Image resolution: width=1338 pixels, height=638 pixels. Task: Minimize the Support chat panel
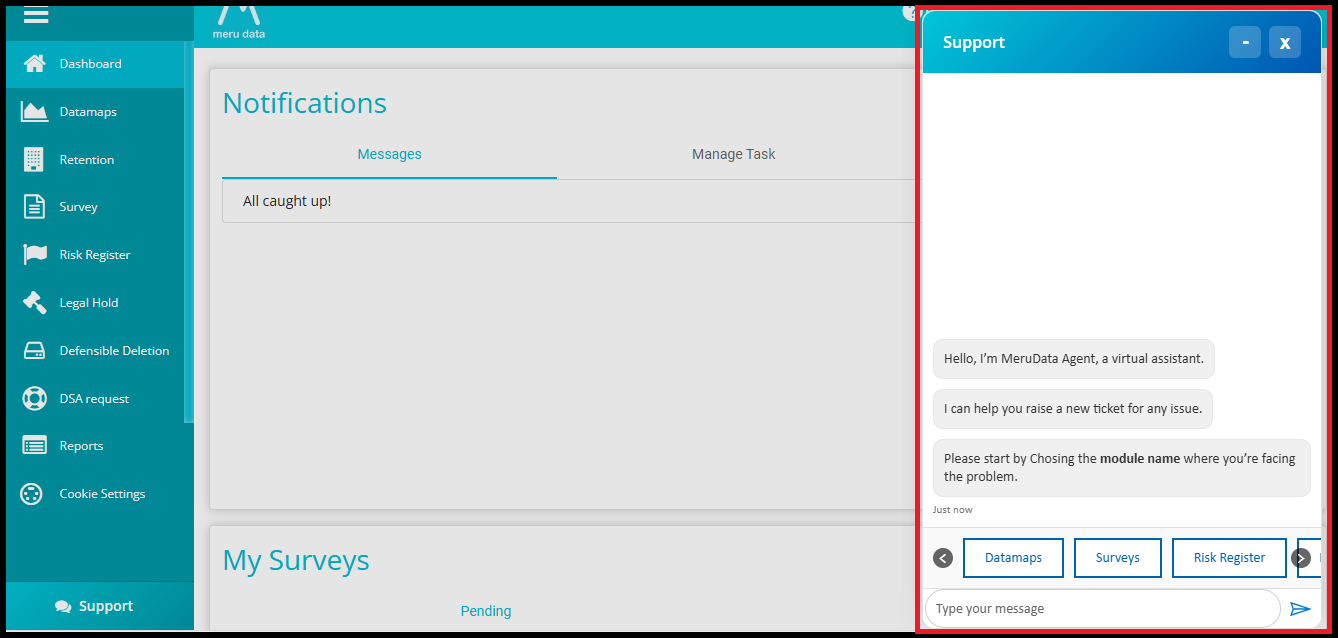(x=1245, y=42)
